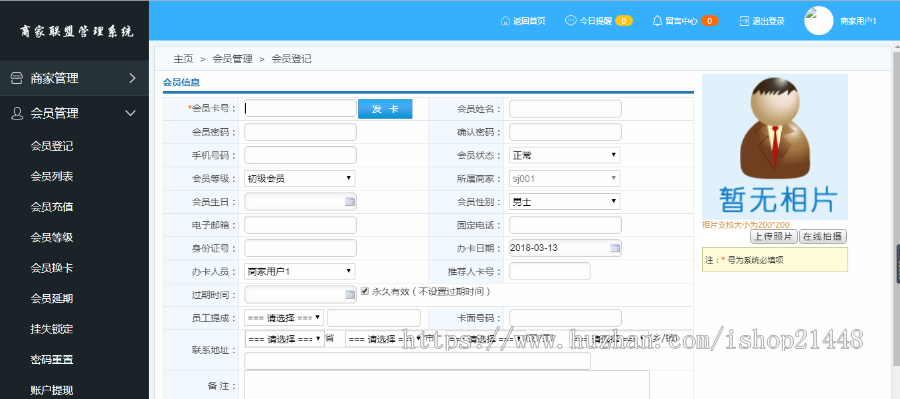
Task: Click the text field beside 员工提成 dropdown
Action: click(374, 317)
